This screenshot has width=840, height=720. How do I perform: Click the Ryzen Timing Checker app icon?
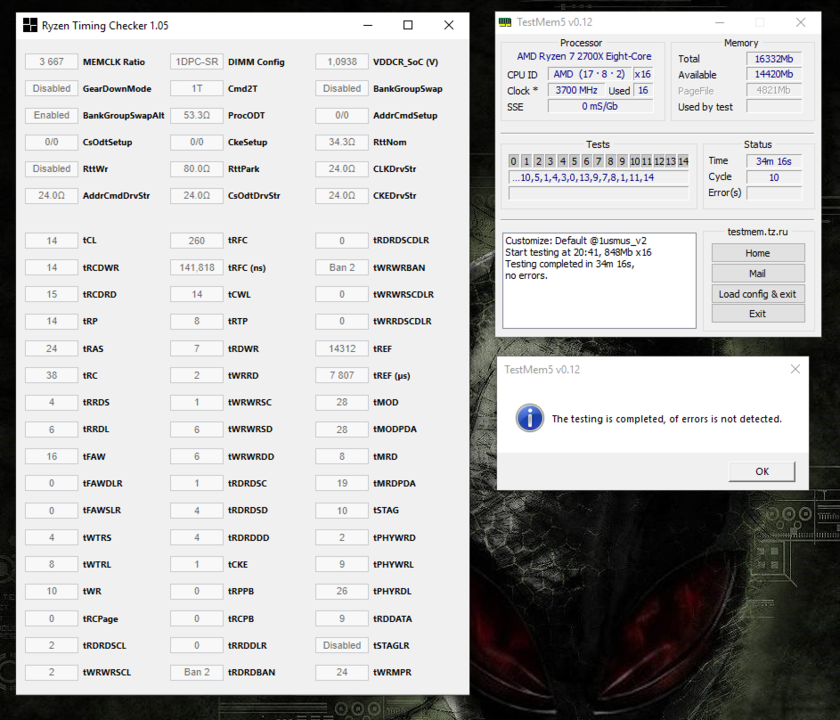tap(30, 25)
